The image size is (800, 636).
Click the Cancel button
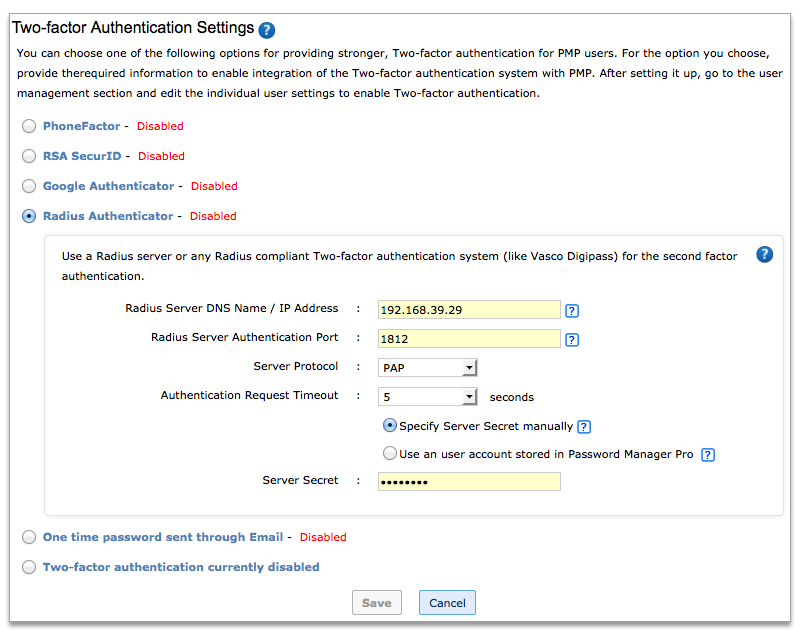[x=447, y=603]
